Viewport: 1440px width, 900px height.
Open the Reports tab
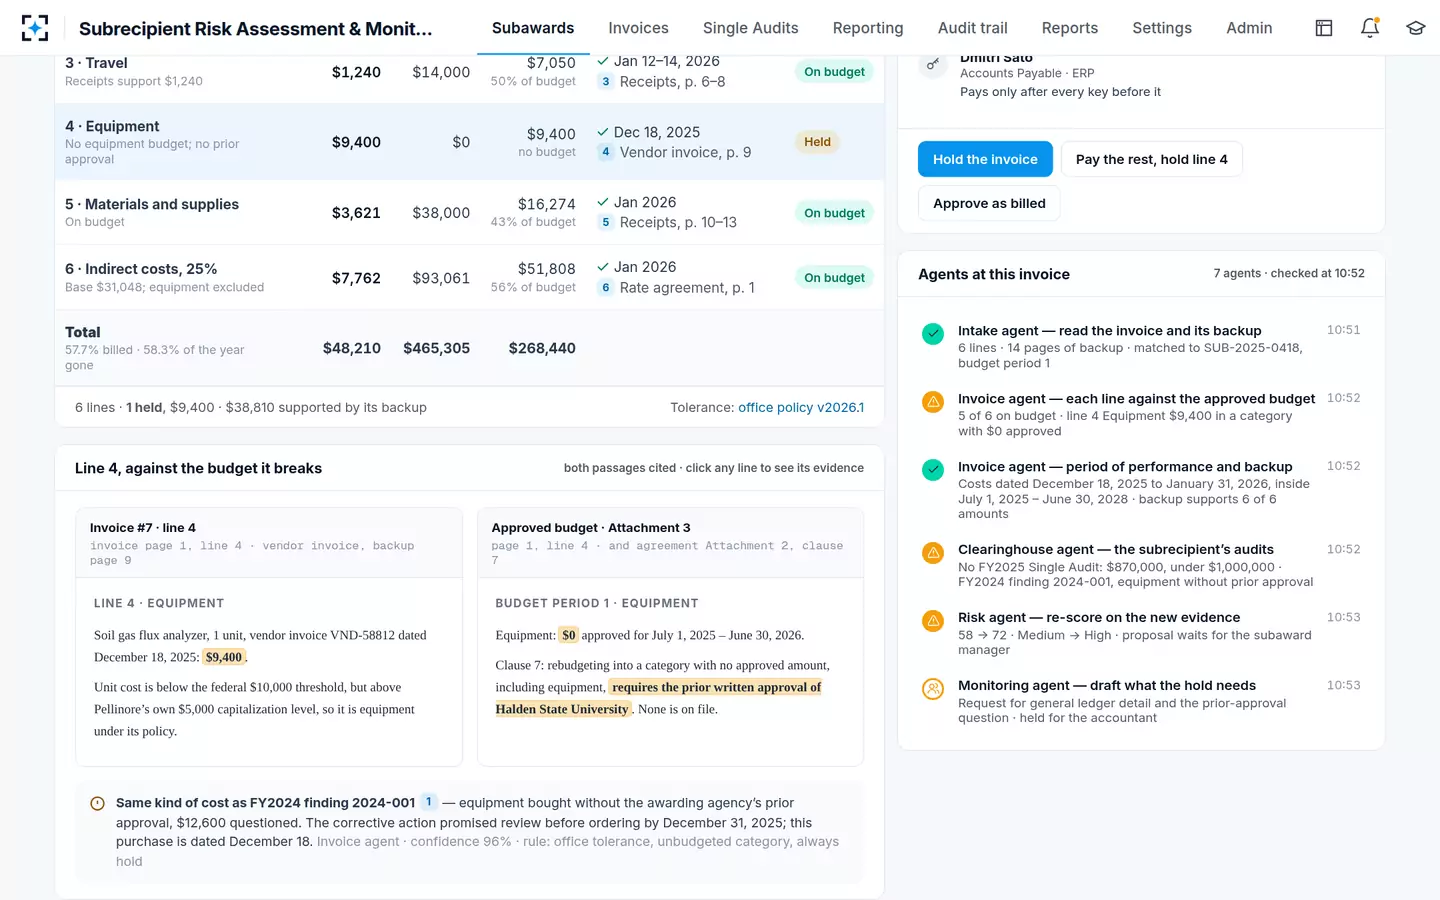pyautogui.click(x=1070, y=28)
